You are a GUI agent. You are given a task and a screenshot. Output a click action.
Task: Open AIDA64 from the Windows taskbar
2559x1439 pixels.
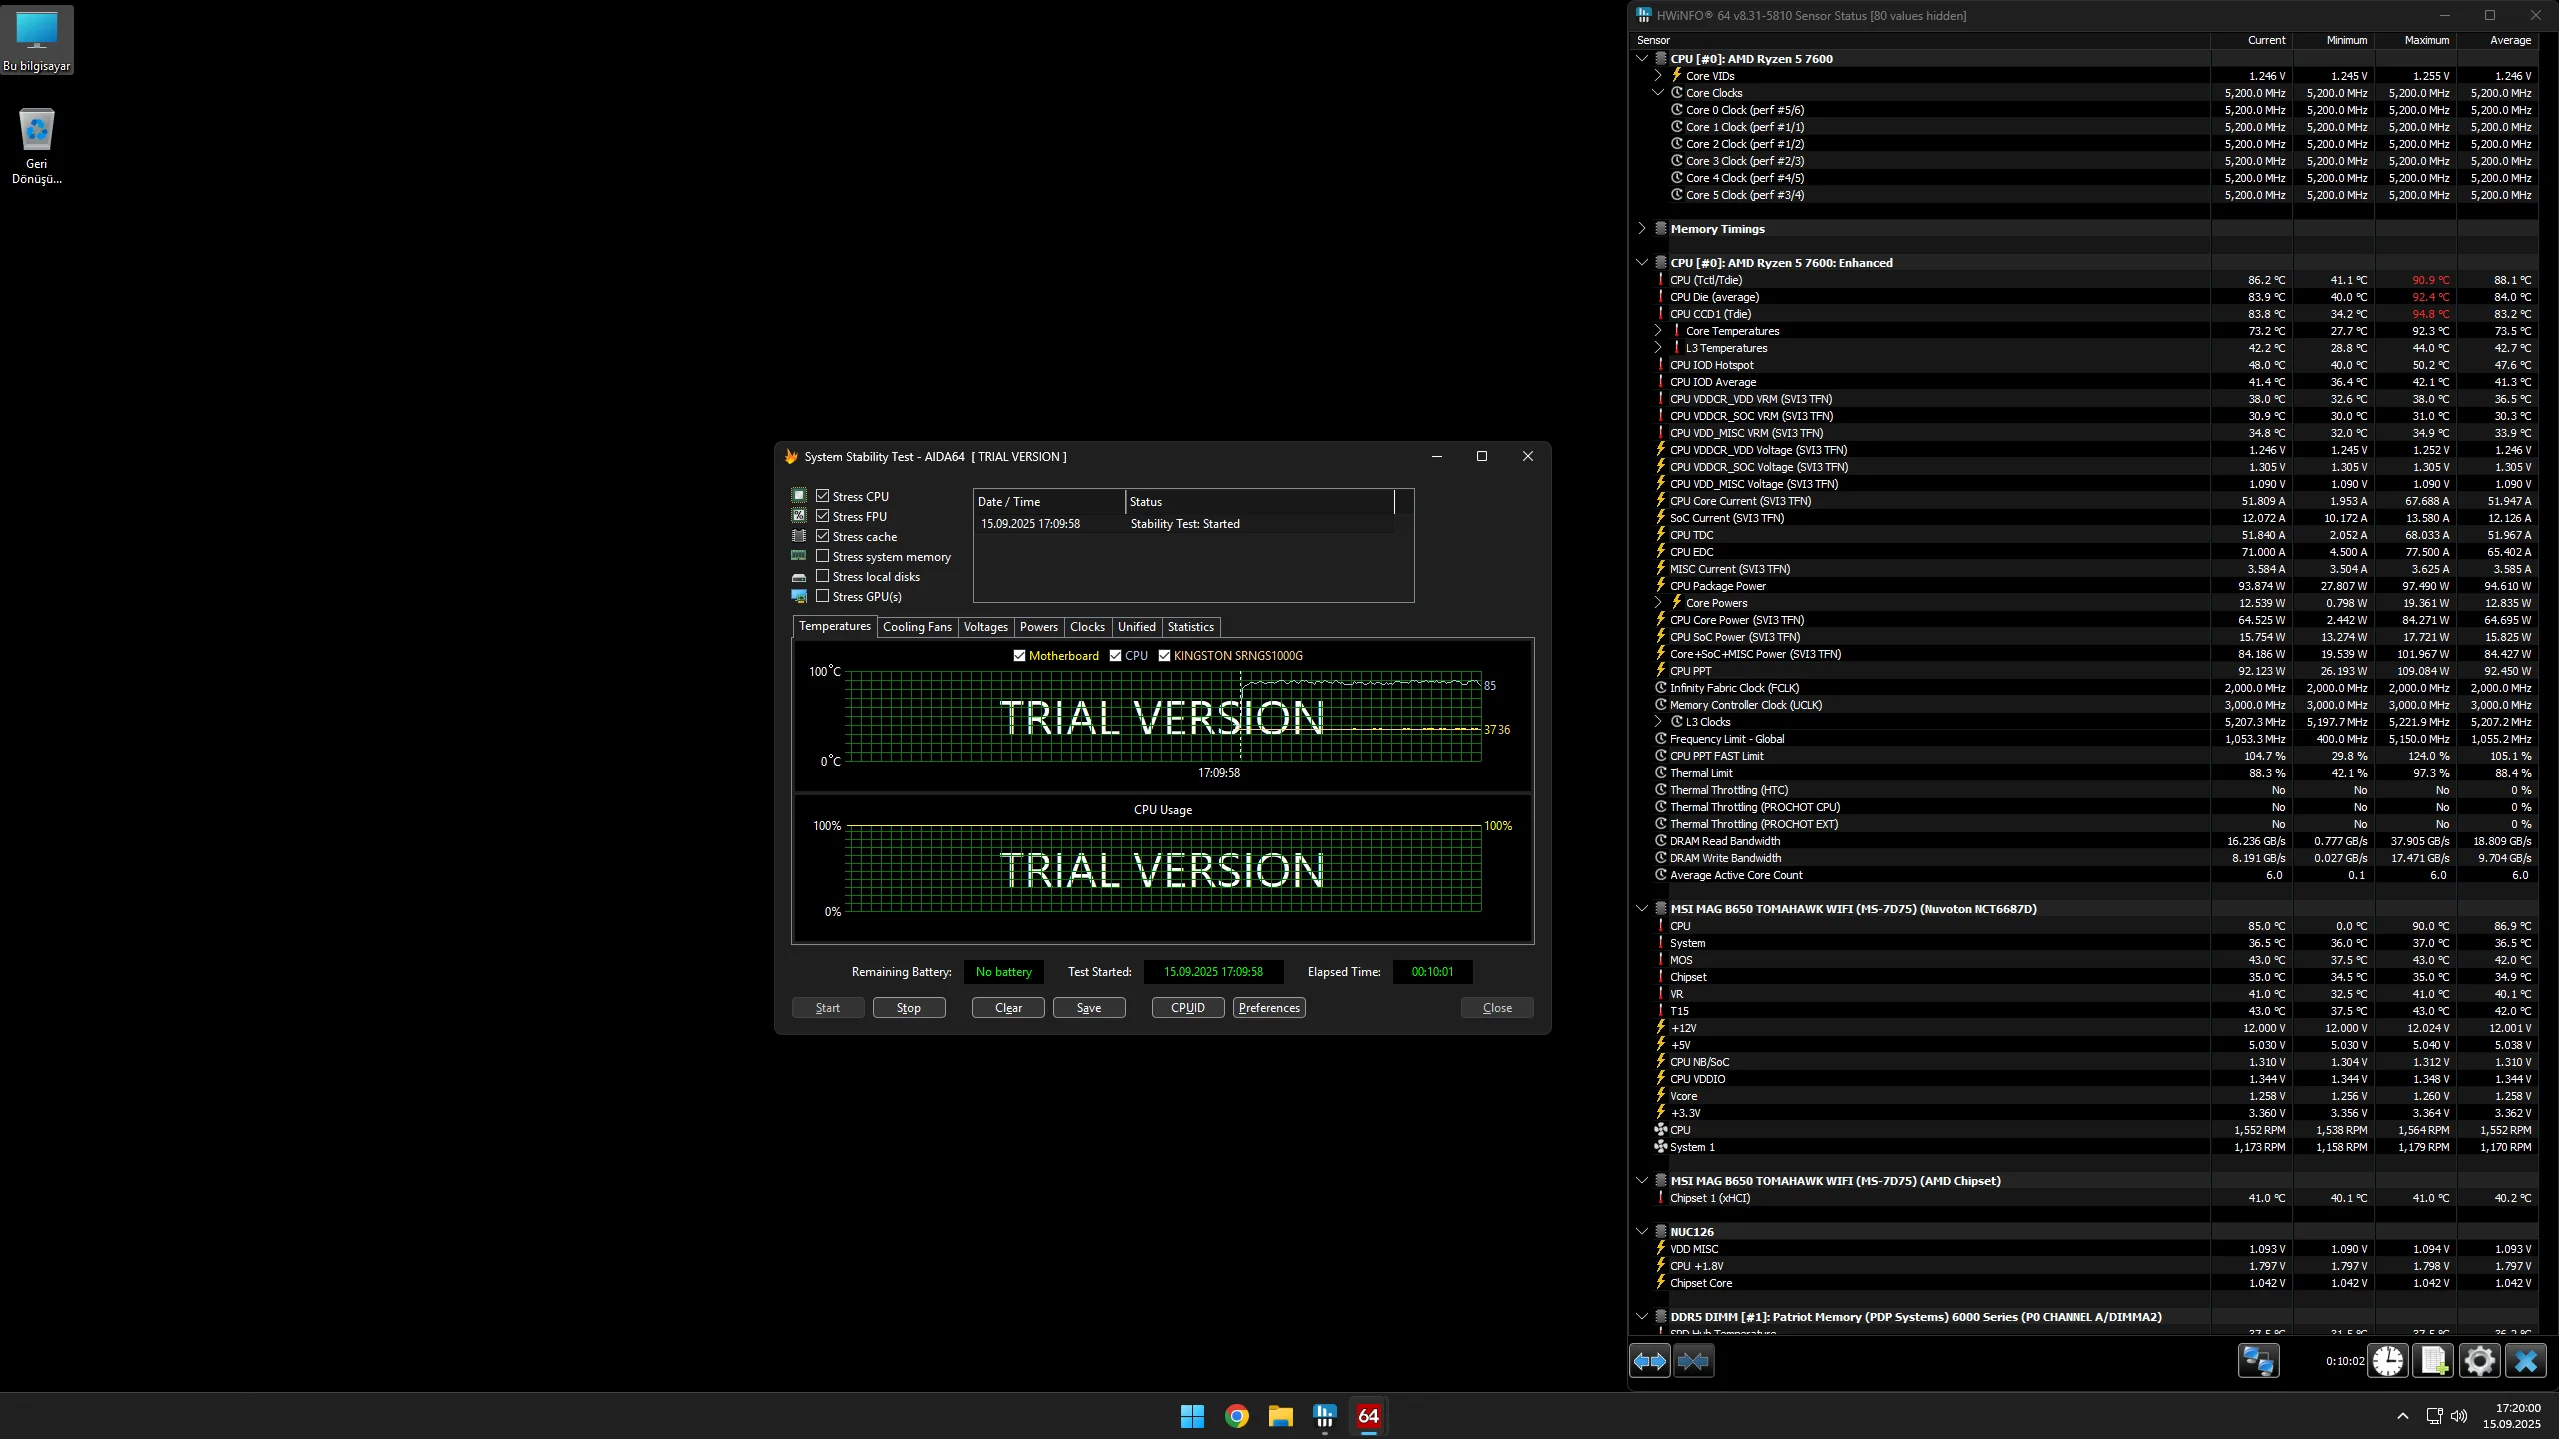(1368, 1416)
